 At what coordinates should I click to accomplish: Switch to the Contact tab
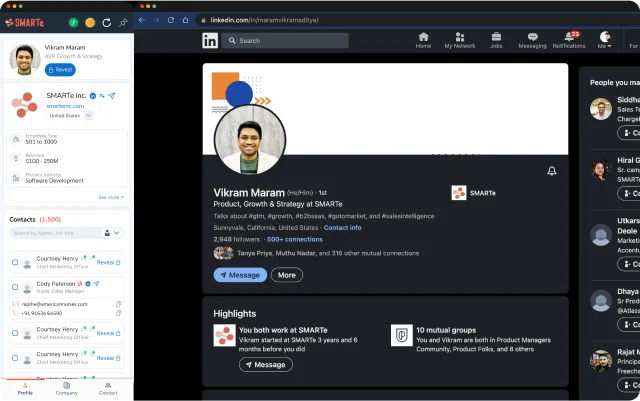[108, 389]
